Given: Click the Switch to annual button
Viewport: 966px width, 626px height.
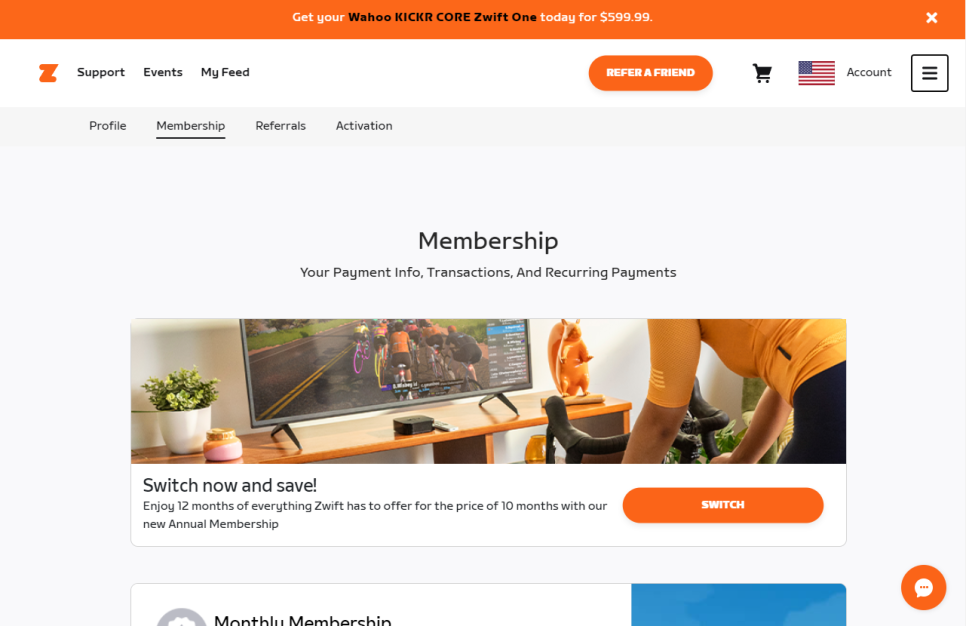Looking at the screenshot, I should [x=723, y=505].
